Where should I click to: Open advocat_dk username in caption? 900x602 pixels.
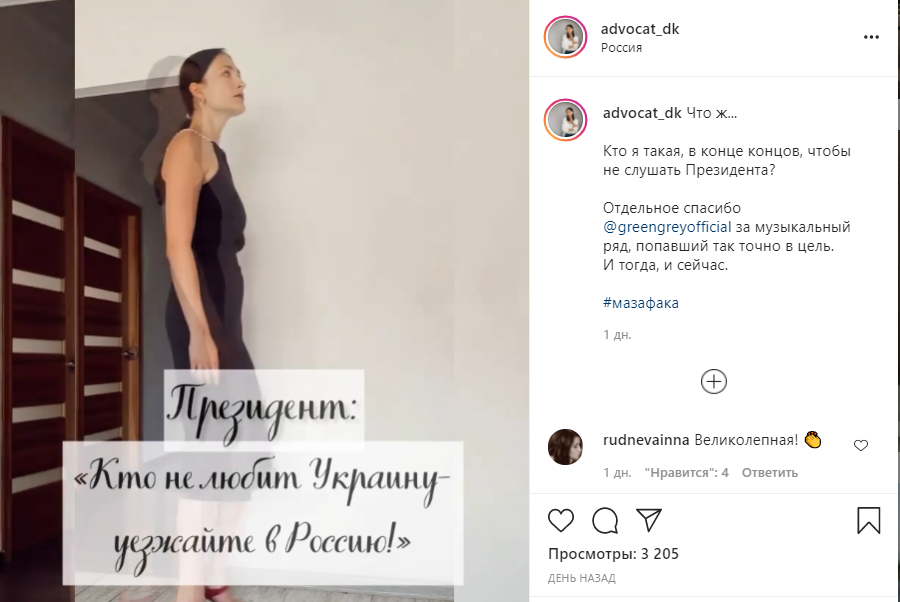pyautogui.click(x=642, y=113)
